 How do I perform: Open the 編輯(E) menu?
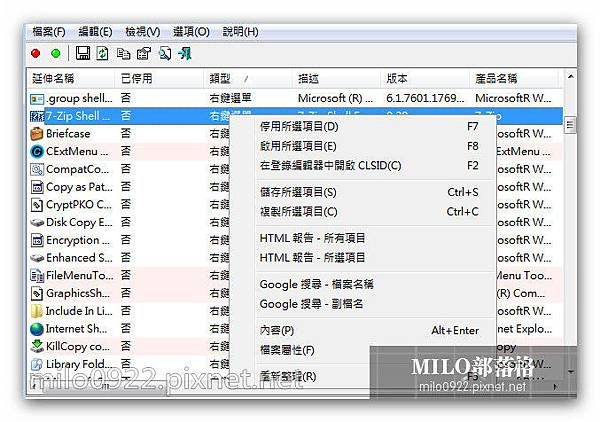coord(95,32)
